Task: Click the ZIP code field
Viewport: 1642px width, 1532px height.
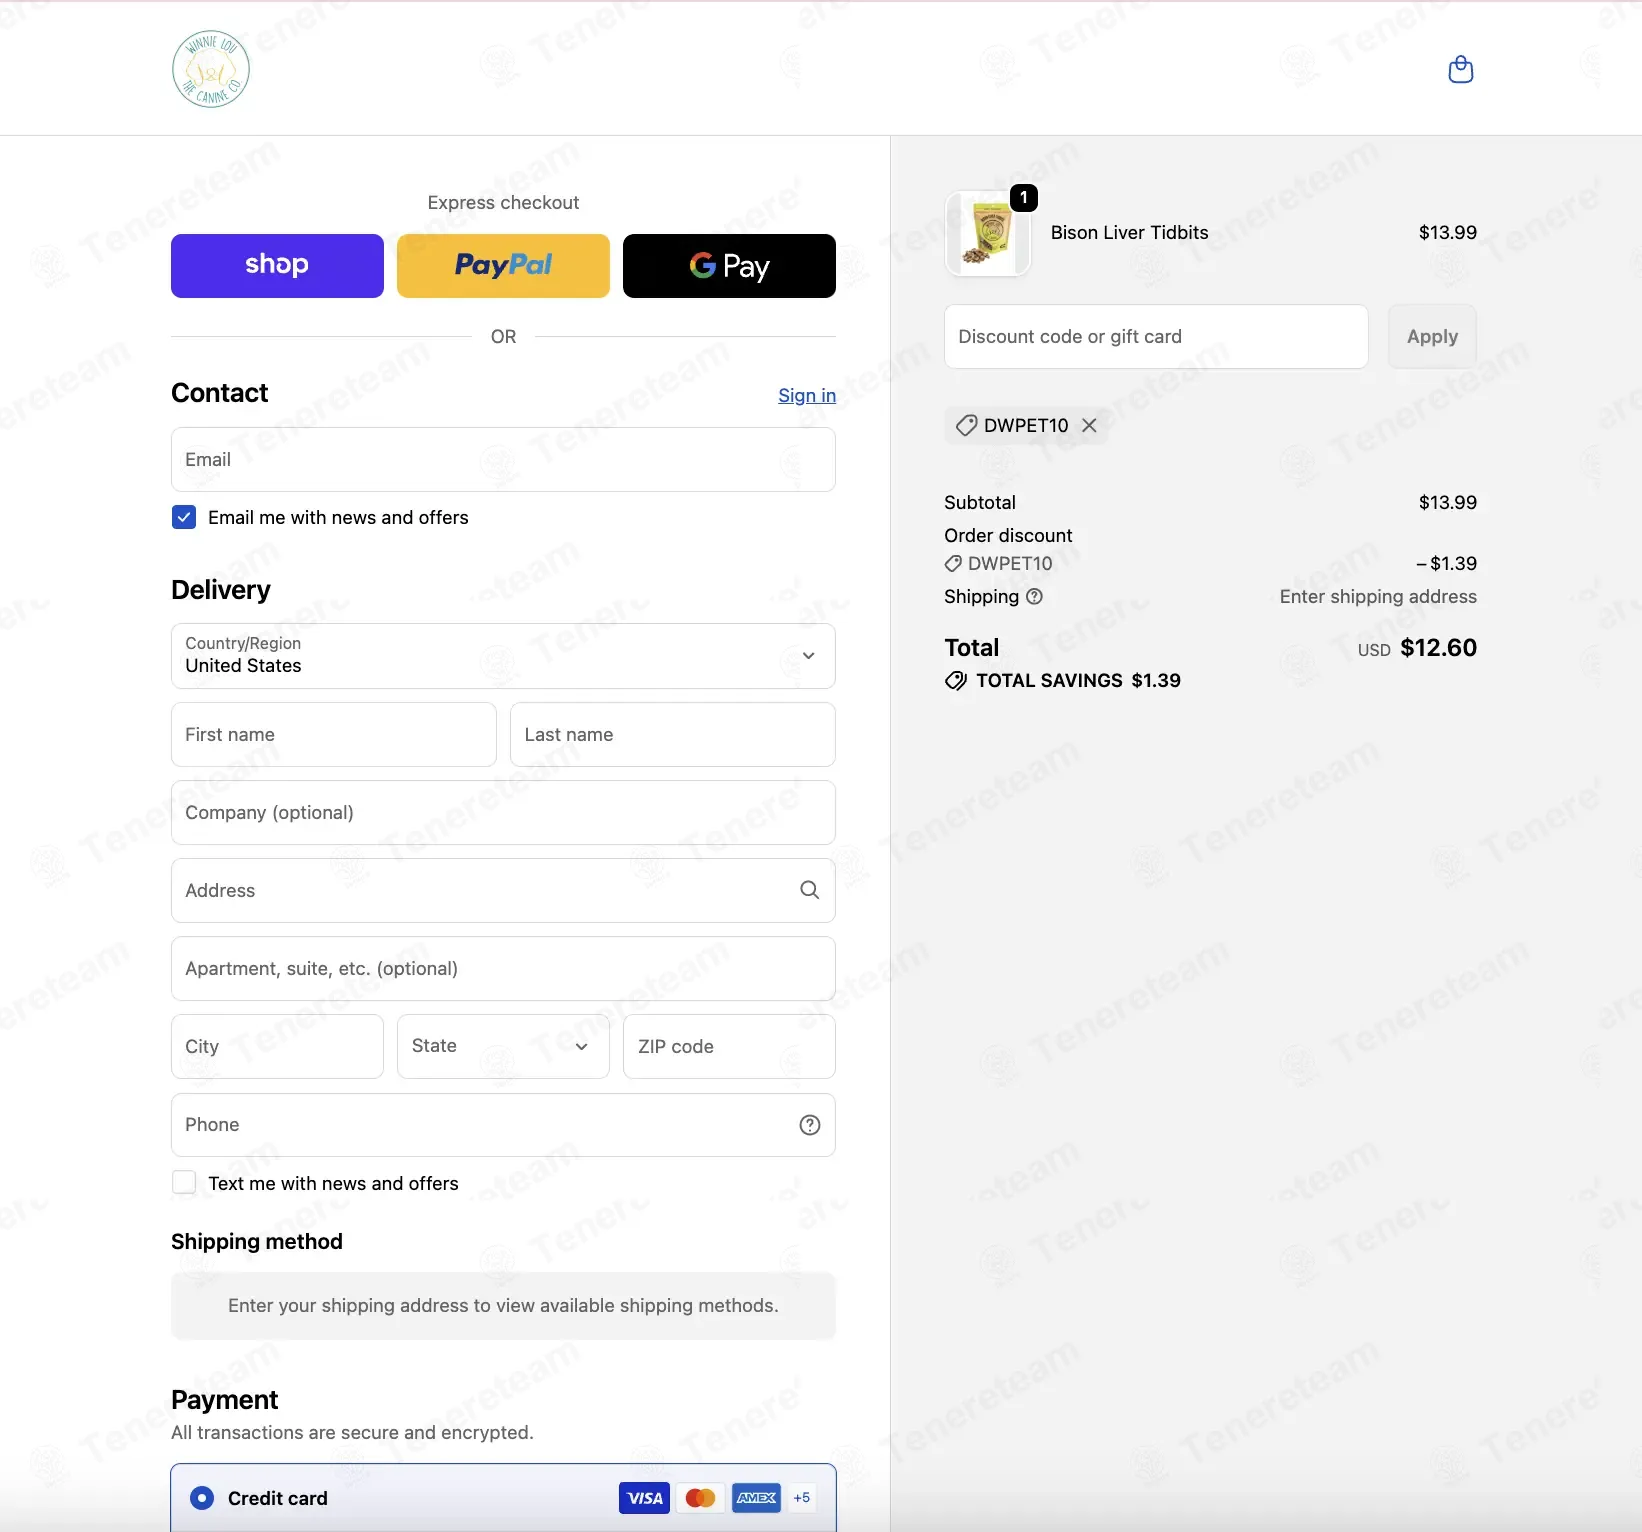Action: (x=729, y=1047)
